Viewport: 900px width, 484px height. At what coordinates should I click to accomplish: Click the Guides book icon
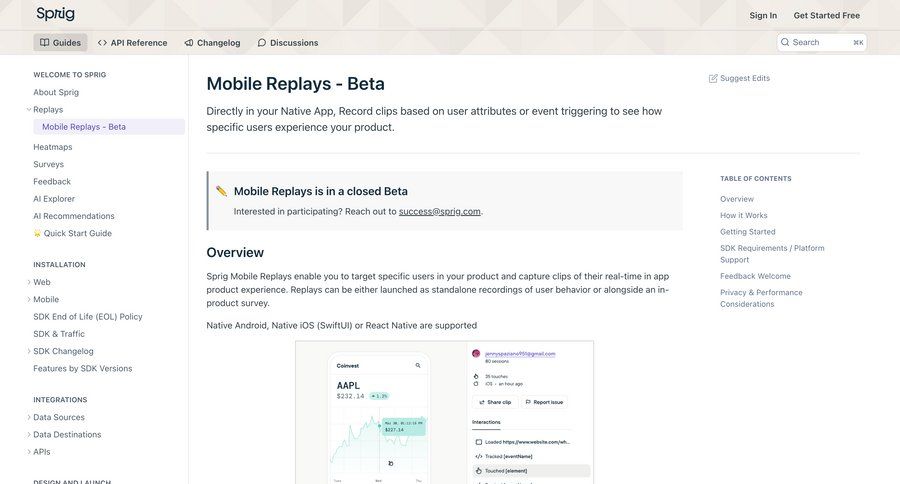coord(44,43)
